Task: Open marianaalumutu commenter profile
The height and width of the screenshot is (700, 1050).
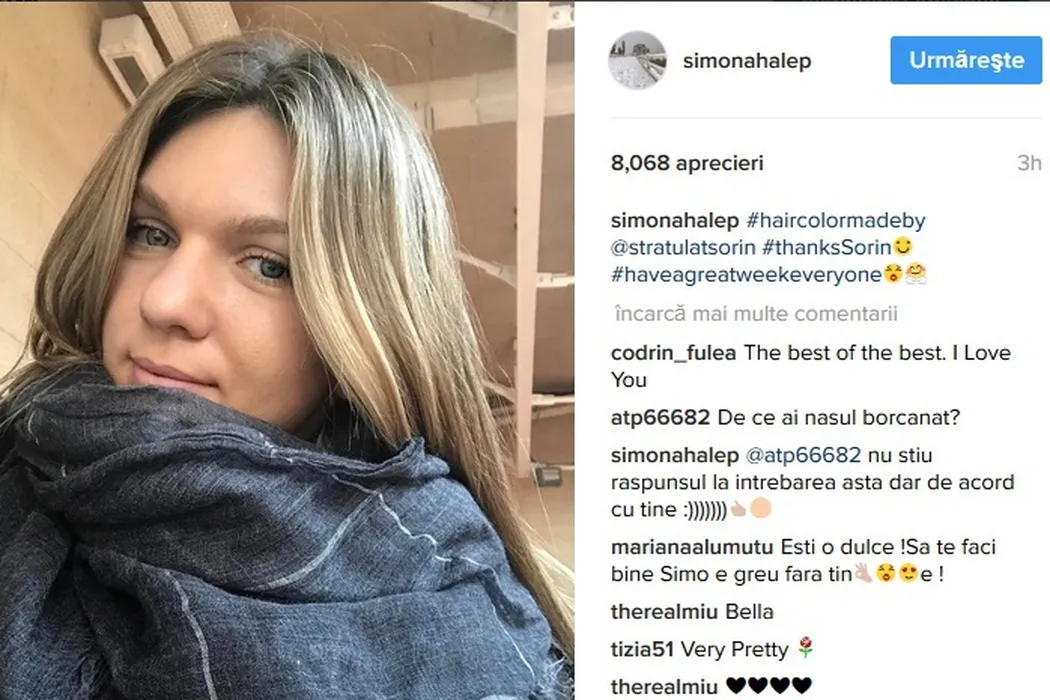Action: (x=692, y=547)
